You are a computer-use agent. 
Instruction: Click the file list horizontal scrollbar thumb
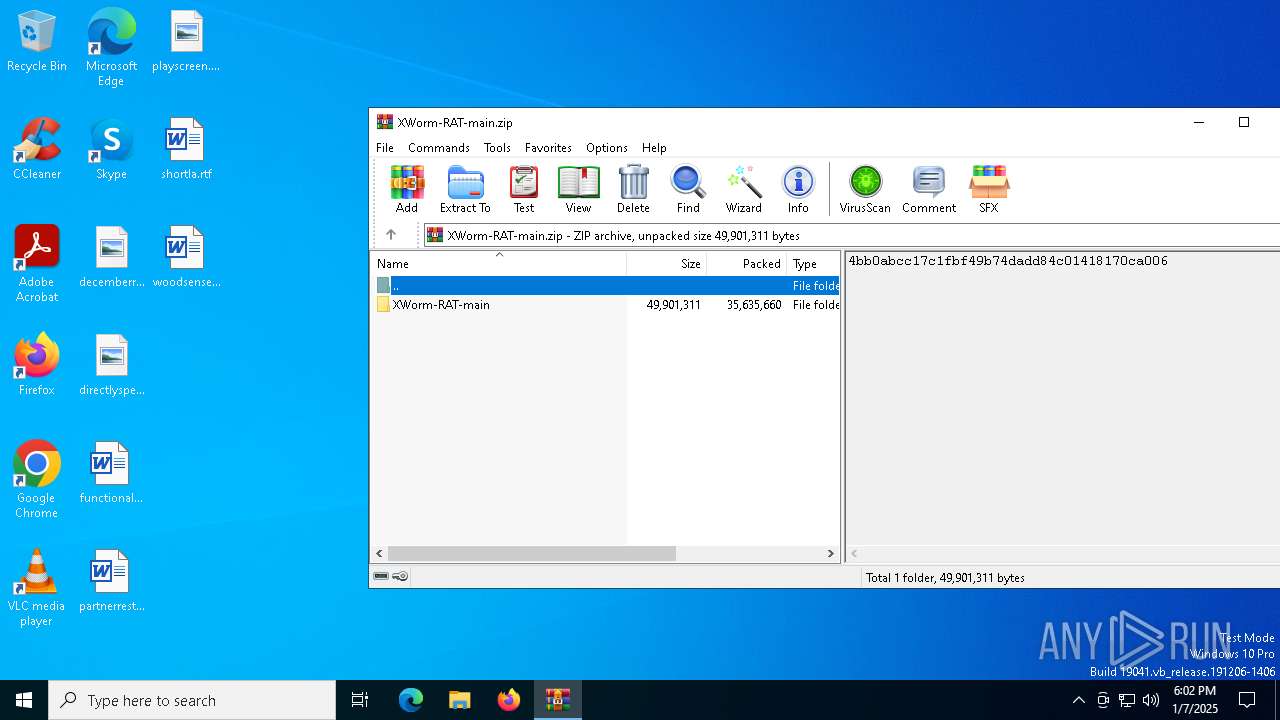[x=532, y=553]
